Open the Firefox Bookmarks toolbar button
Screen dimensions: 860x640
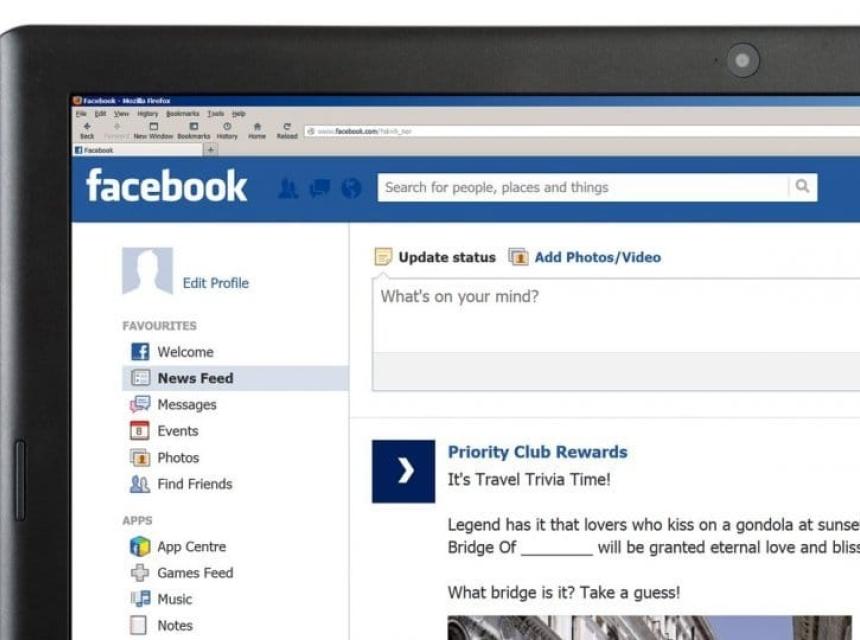pyautogui.click(x=193, y=130)
